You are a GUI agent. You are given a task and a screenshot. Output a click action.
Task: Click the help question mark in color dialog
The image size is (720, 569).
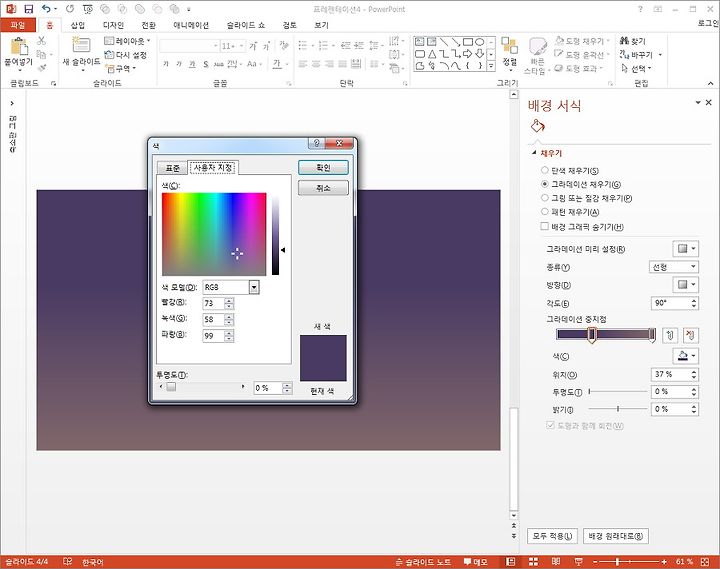[x=316, y=143]
